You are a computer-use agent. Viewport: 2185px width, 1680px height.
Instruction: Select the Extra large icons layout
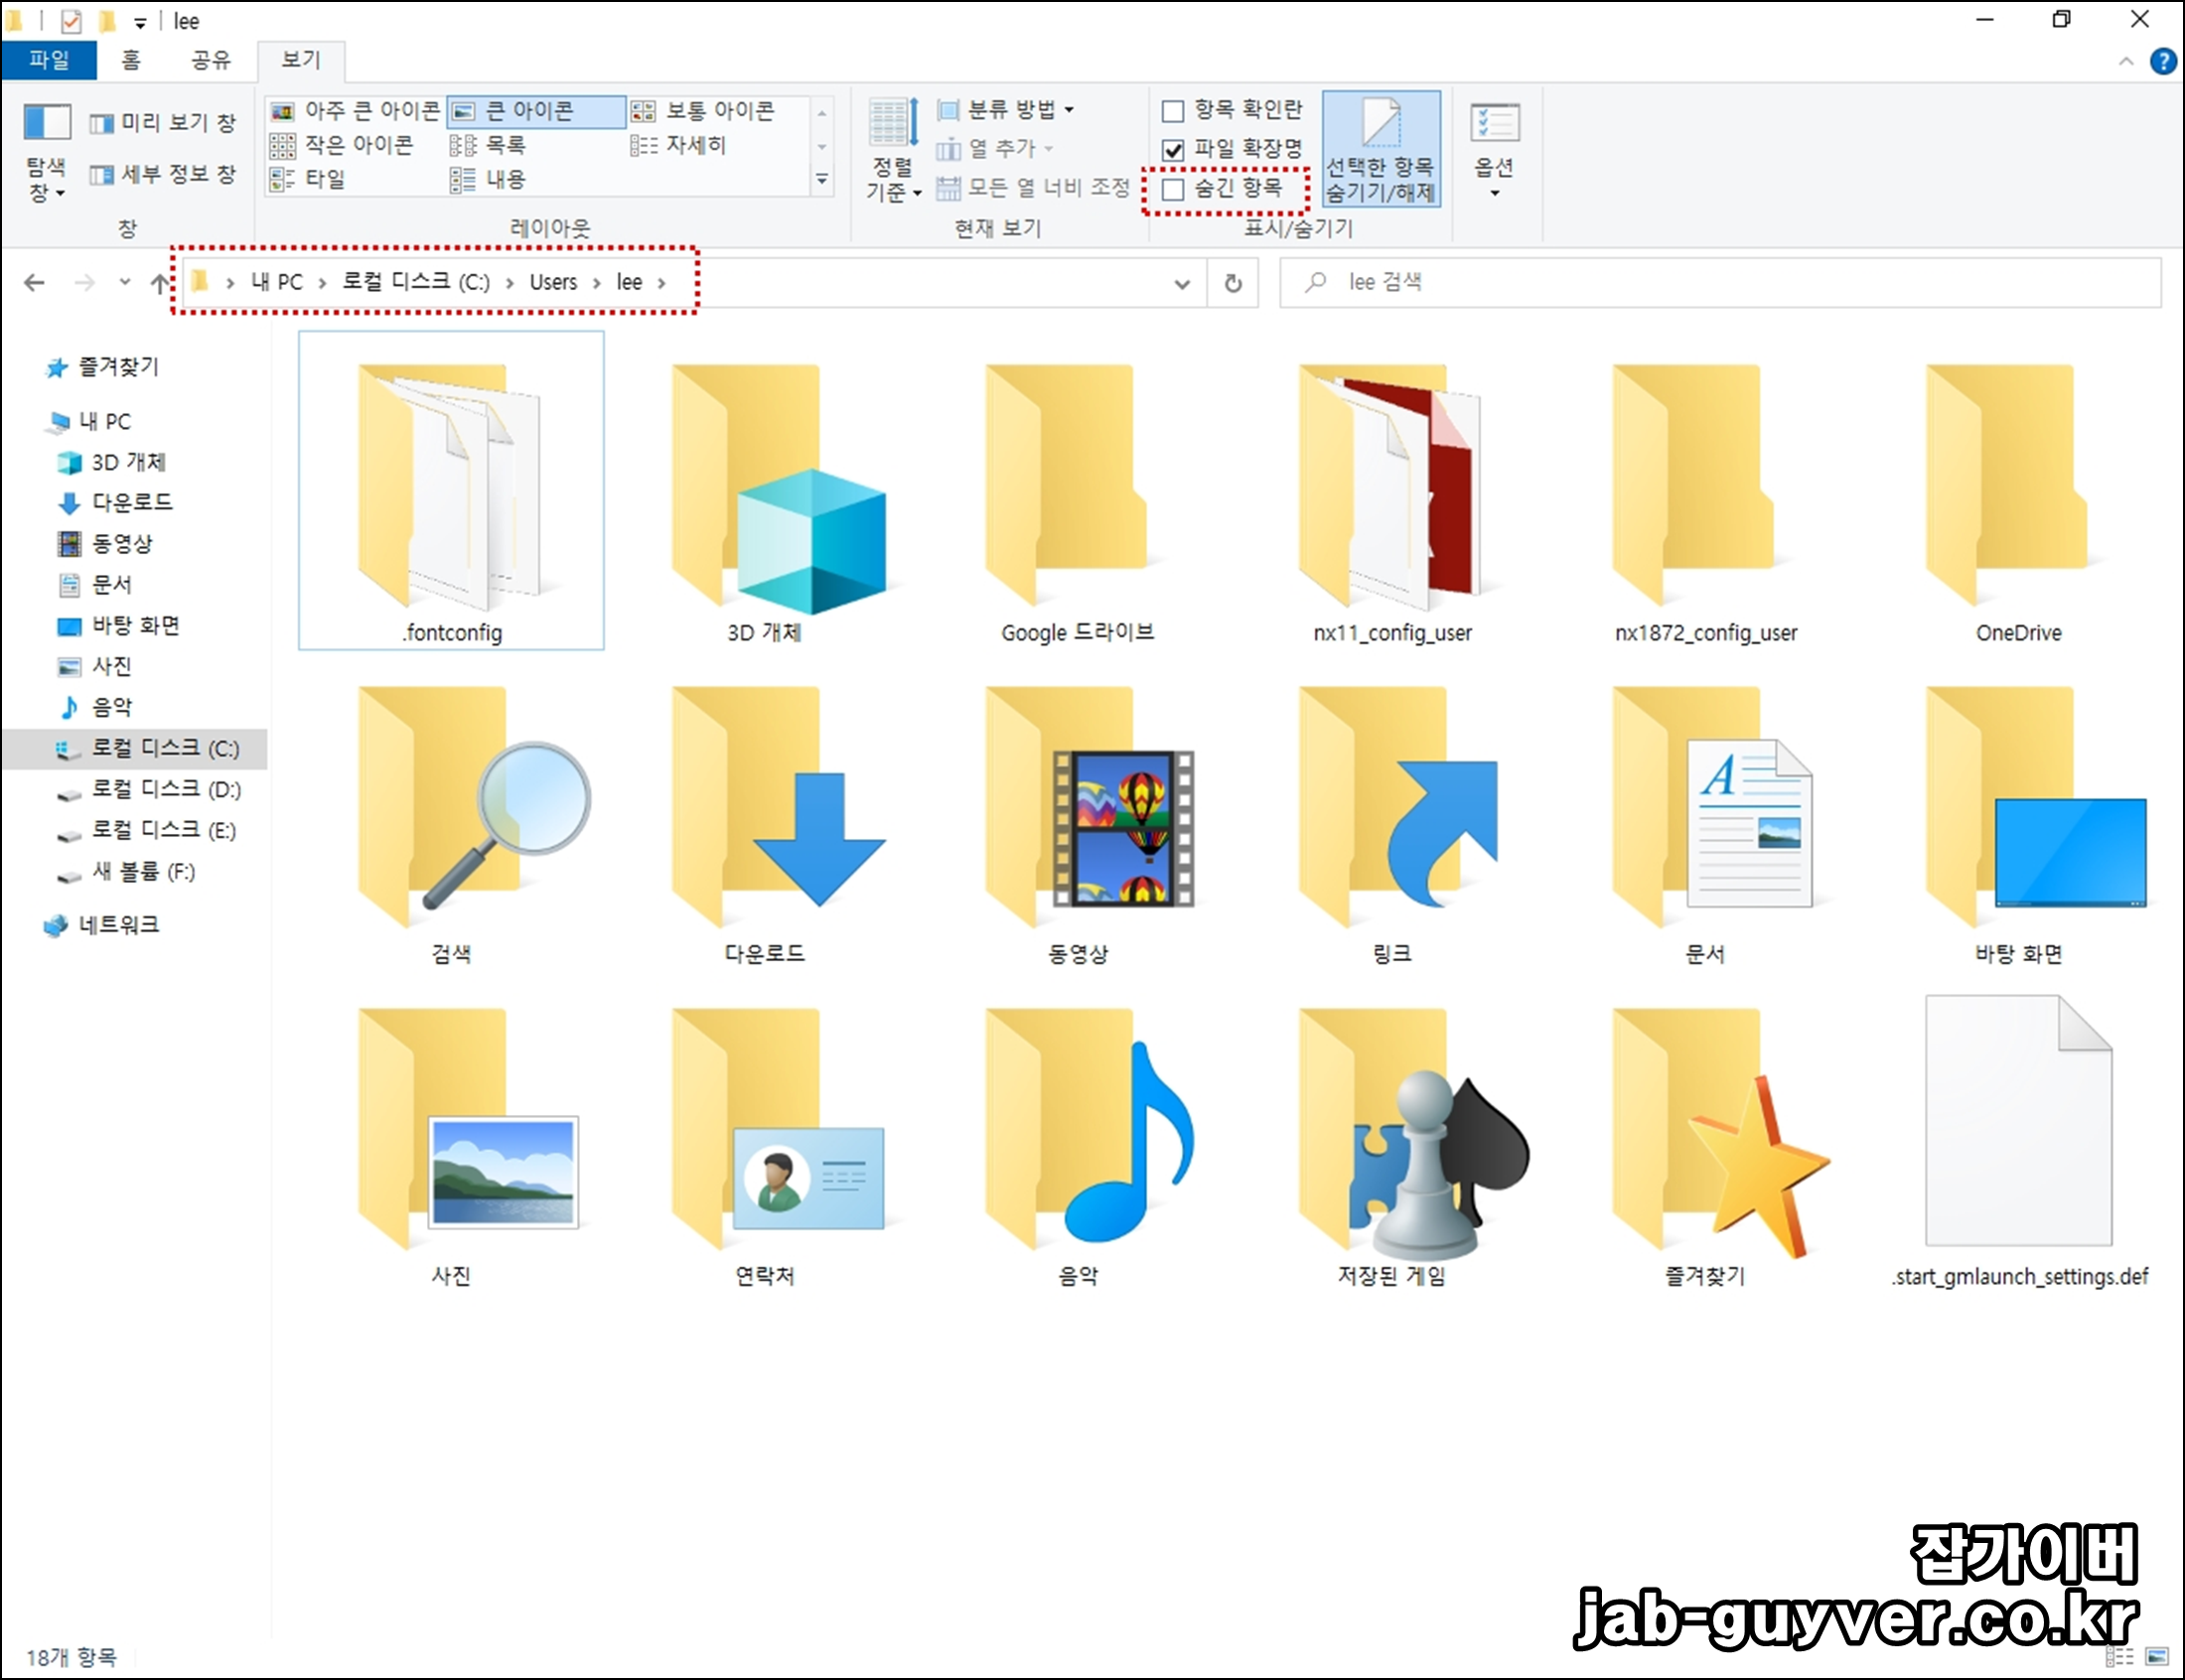(356, 111)
